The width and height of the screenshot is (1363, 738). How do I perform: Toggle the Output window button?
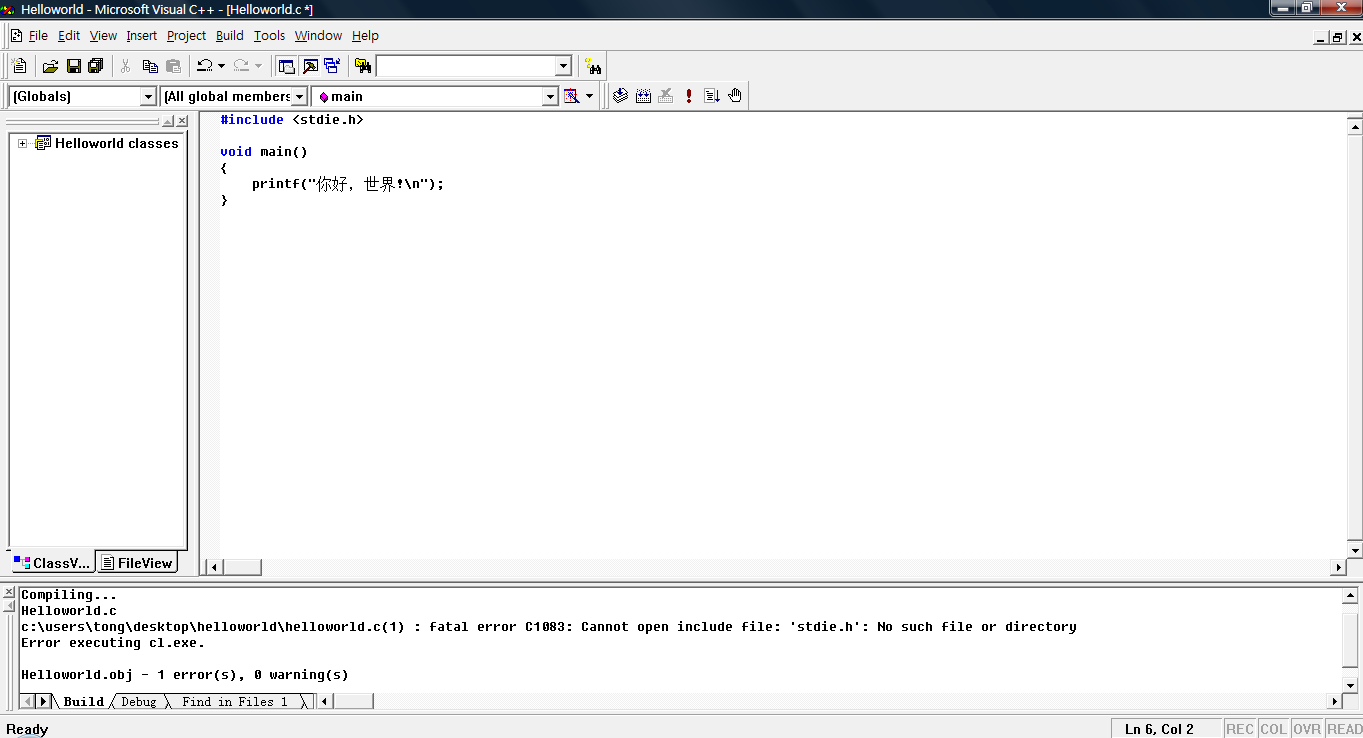tap(310, 66)
